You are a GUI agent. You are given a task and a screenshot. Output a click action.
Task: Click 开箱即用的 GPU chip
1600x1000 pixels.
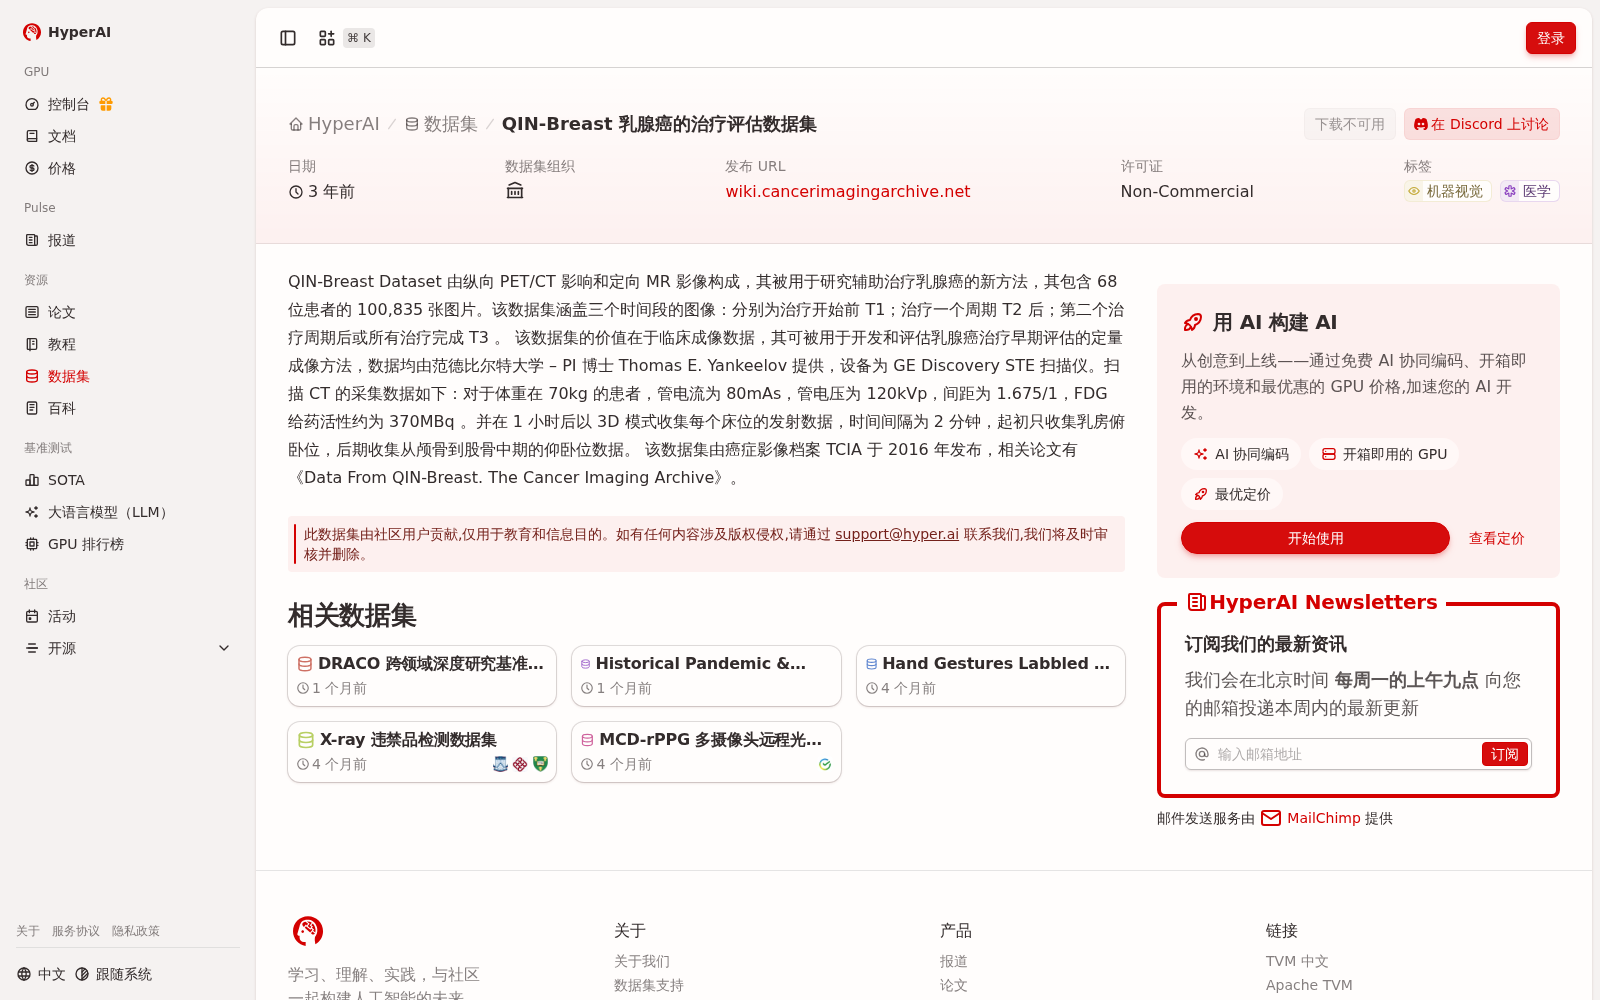point(1384,454)
